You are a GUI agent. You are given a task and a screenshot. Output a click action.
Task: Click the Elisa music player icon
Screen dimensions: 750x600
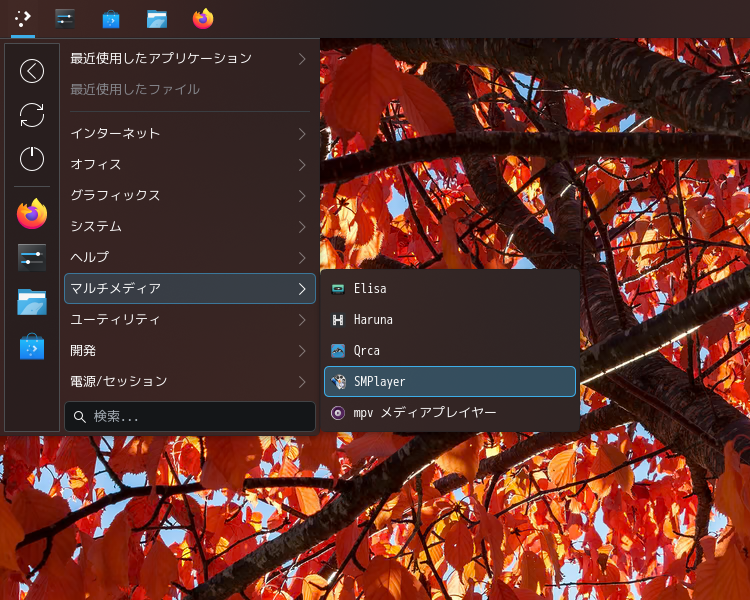tap(338, 289)
